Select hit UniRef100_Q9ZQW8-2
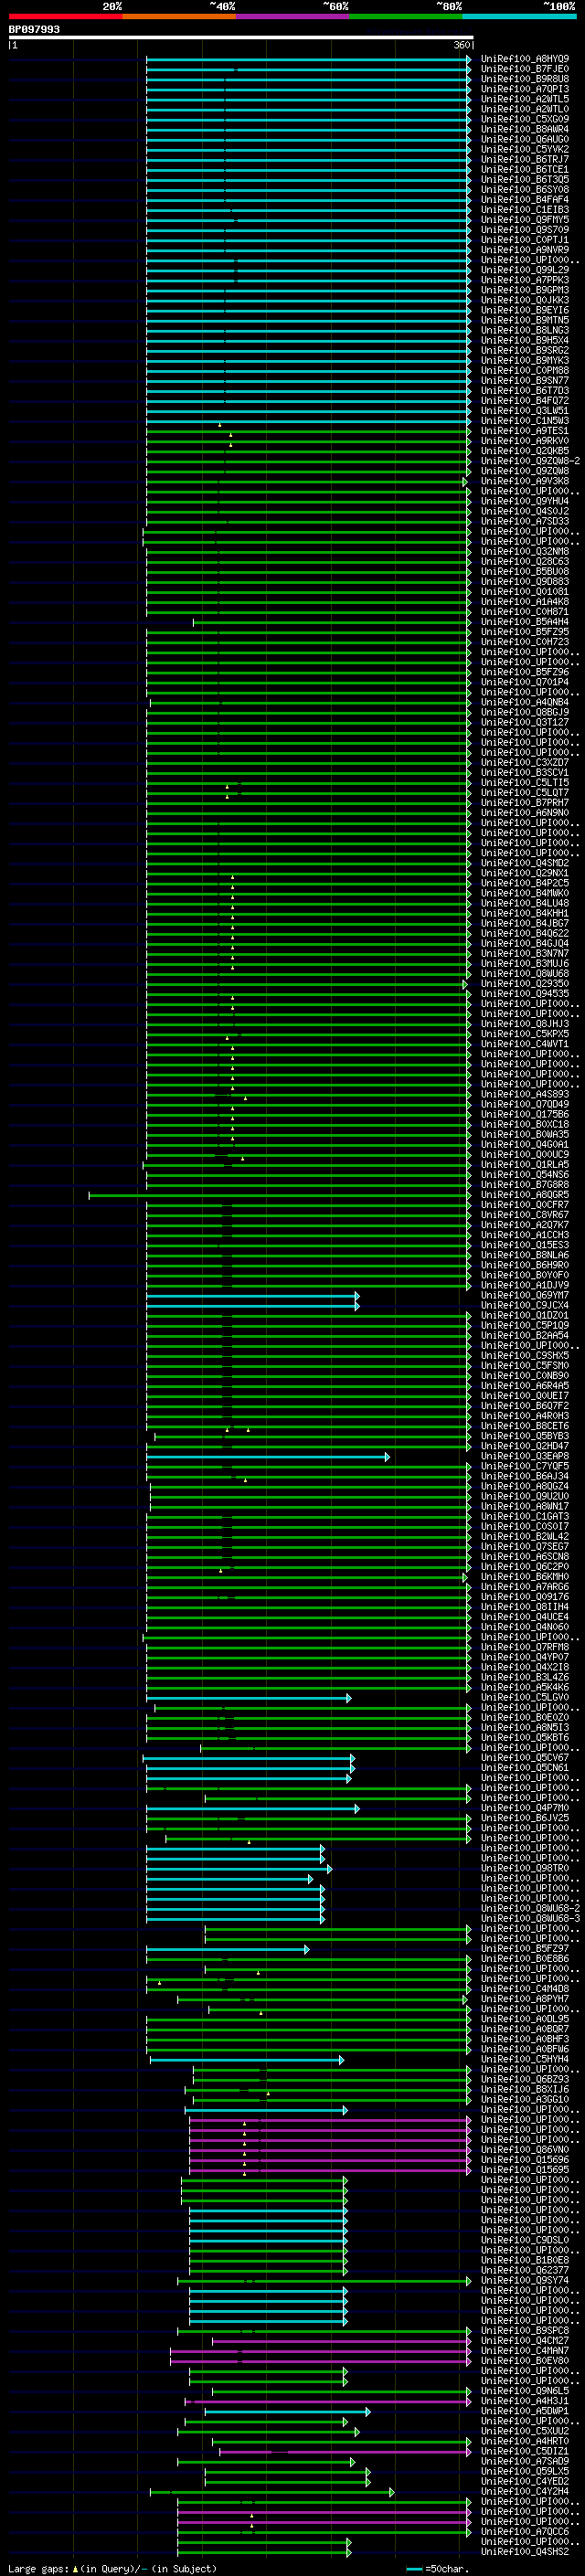585x2576 pixels. coord(531,461)
